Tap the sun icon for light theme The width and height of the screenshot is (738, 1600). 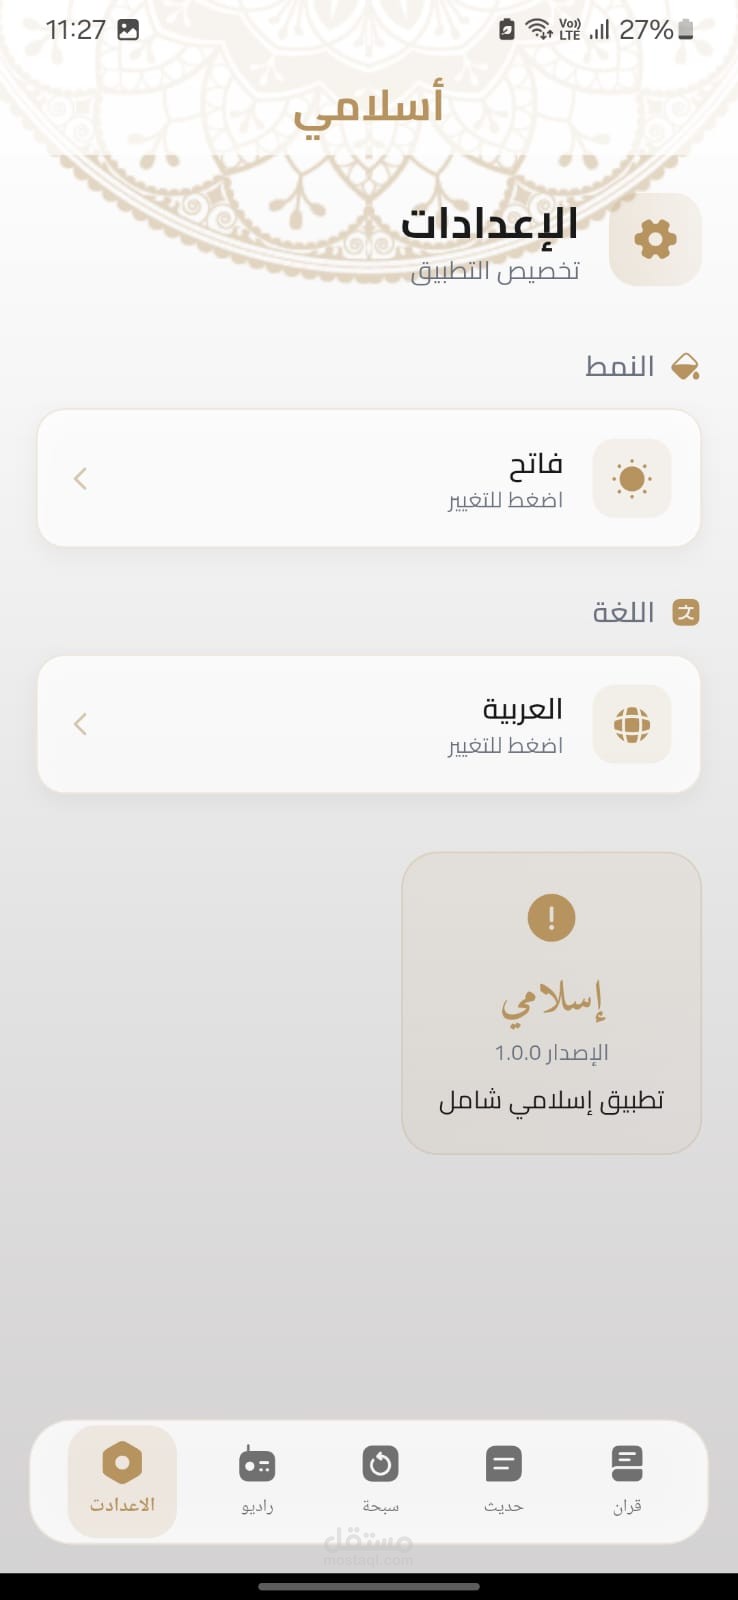click(631, 478)
